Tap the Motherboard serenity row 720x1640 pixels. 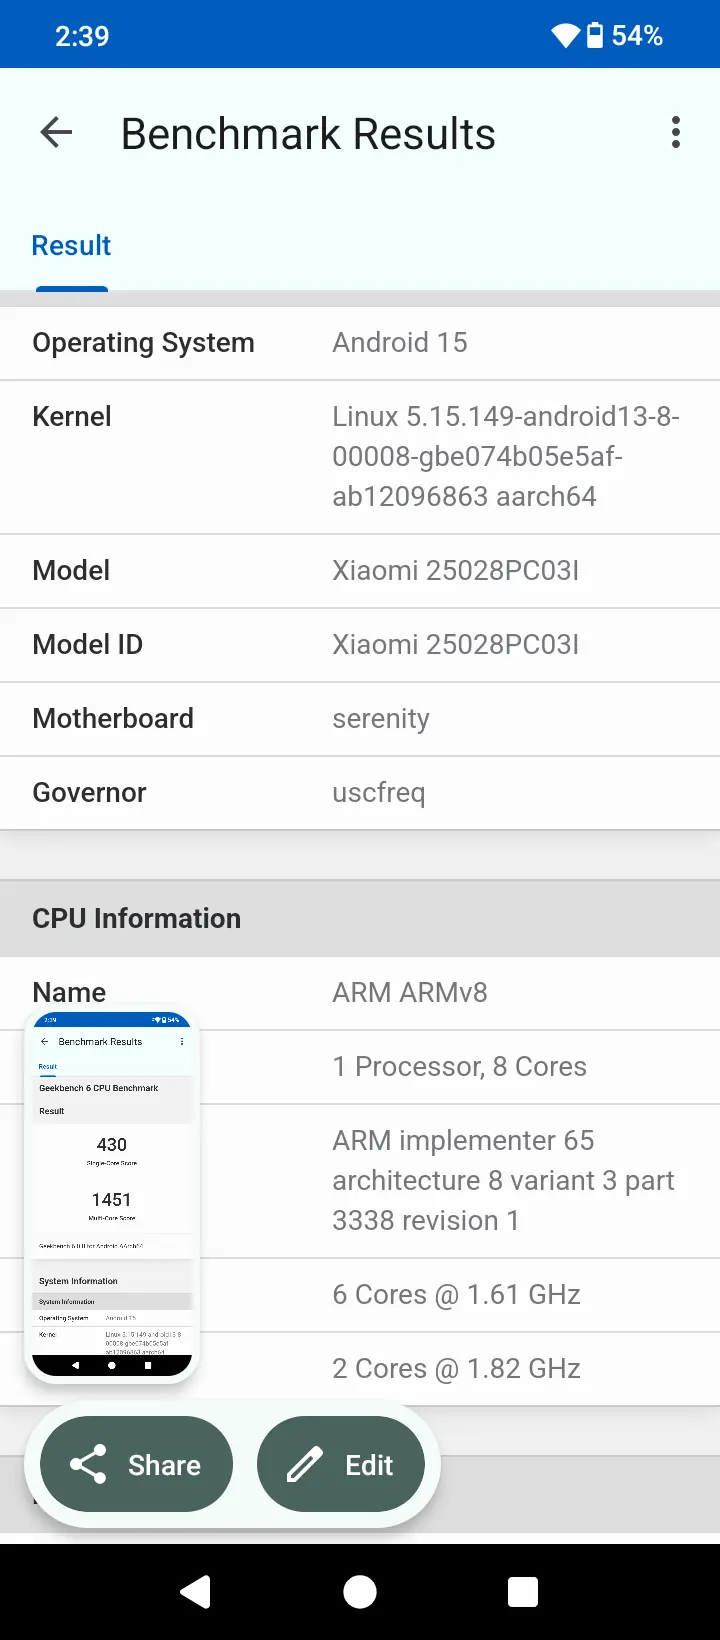coord(360,719)
